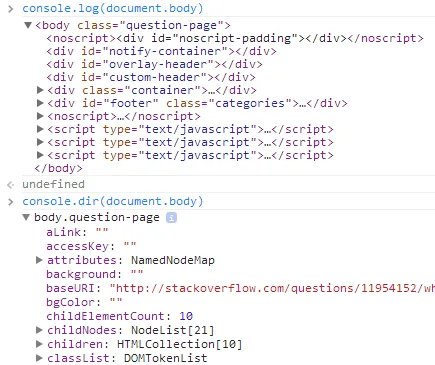Expand the second script type="text/javascript" node
Viewport: 435px width, 365px height.
pos(40,142)
